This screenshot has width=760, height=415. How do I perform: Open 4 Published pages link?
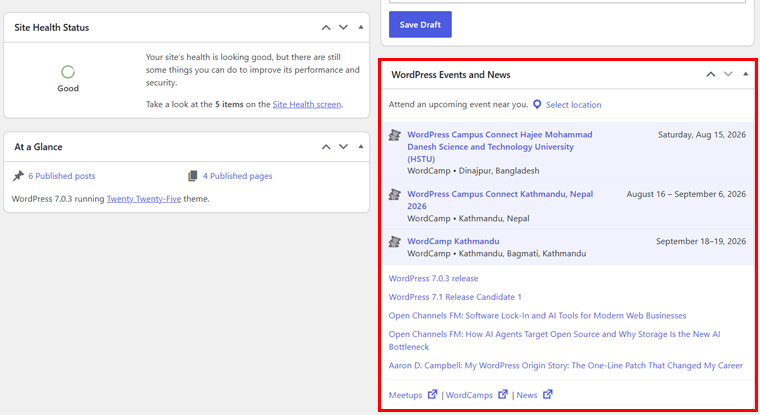[238, 176]
